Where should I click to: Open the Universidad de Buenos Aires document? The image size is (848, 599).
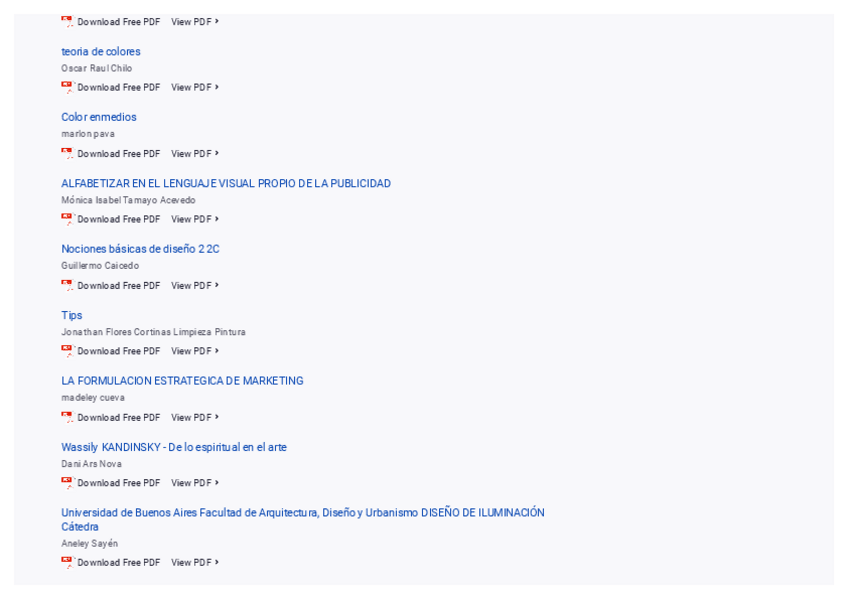[303, 513]
